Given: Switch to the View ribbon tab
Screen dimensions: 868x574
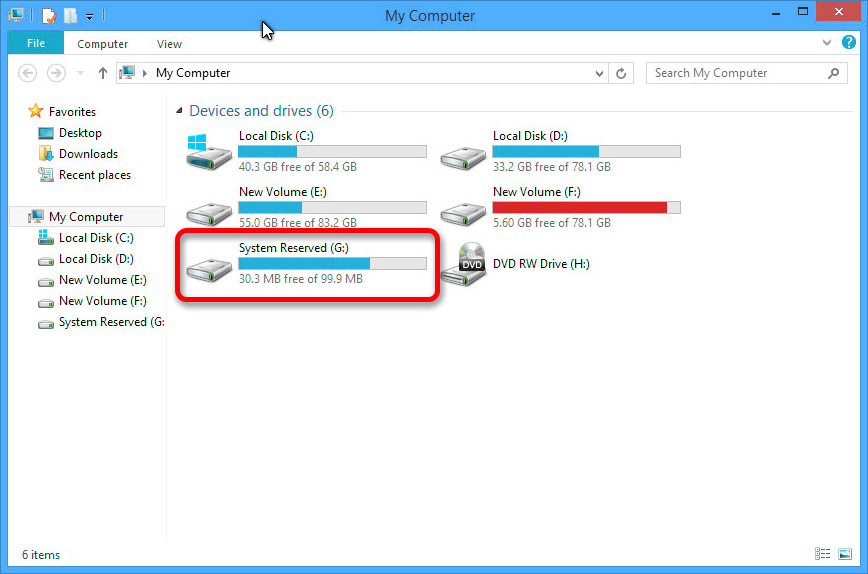Looking at the screenshot, I should click(169, 44).
